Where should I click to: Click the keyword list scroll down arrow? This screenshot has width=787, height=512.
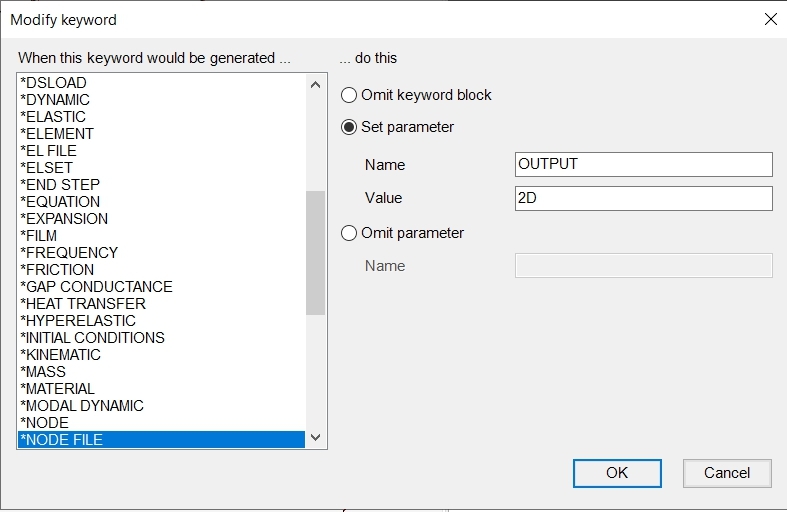tap(315, 437)
